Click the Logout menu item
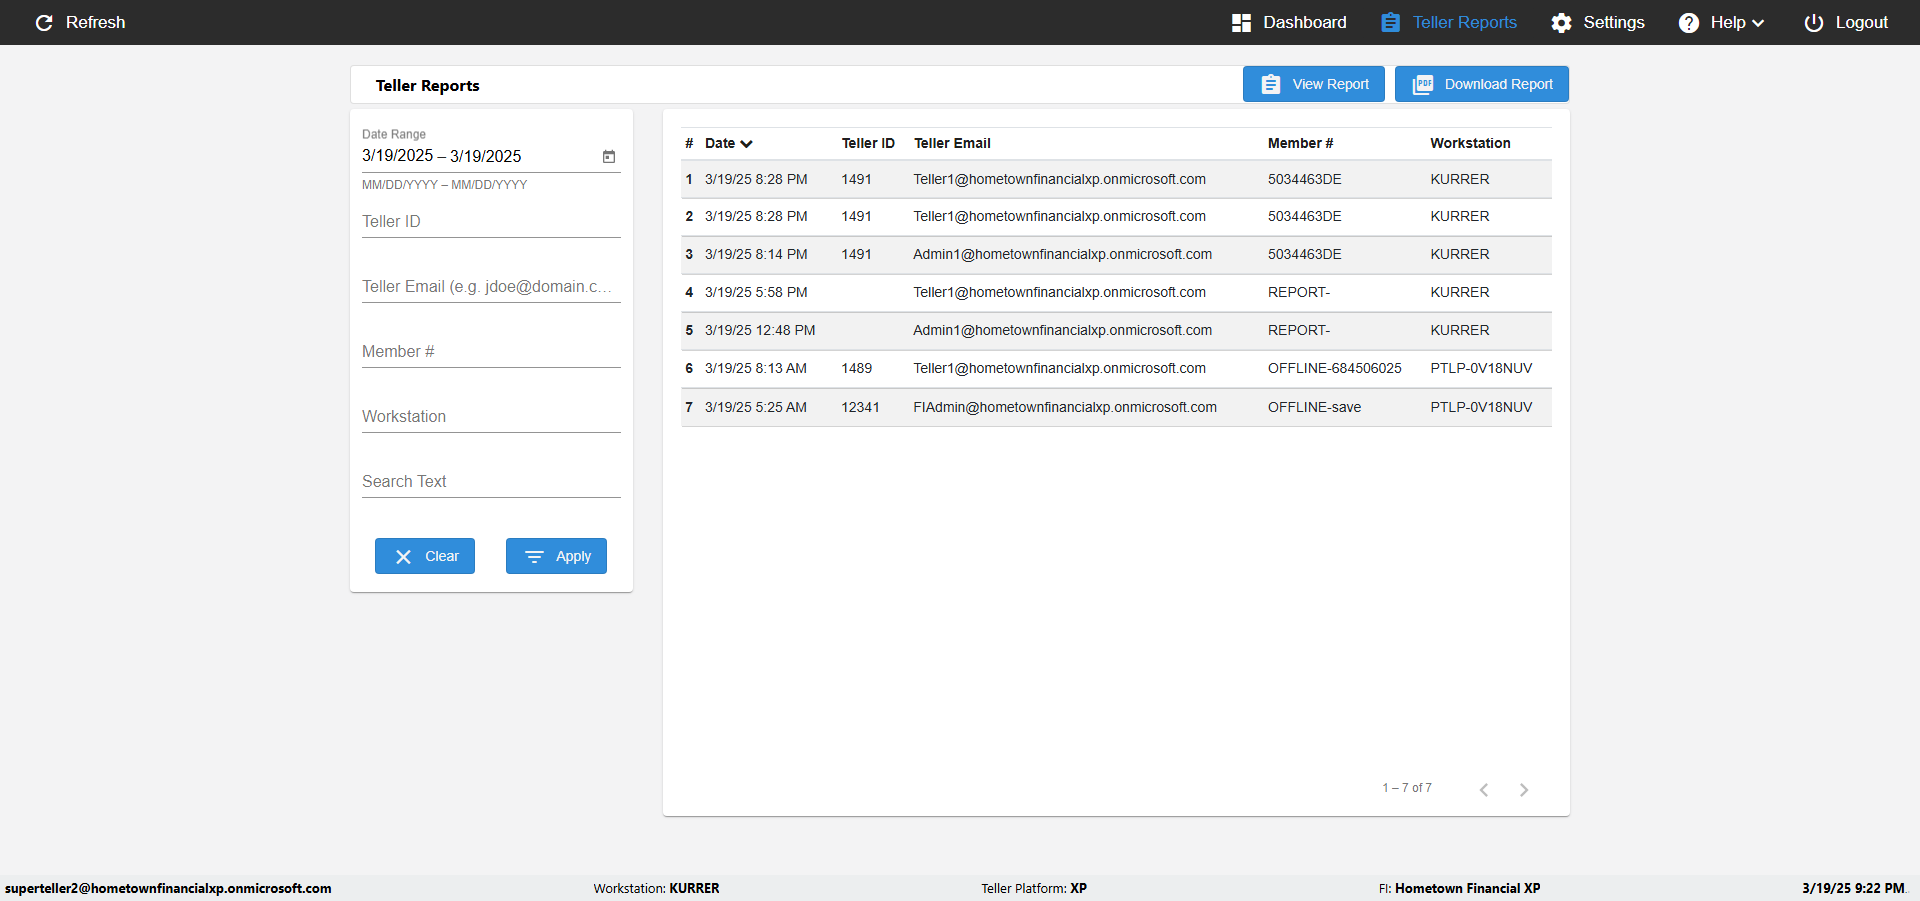The width and height of the screenshot is (1920, 901). click(x=1846, y=23)
